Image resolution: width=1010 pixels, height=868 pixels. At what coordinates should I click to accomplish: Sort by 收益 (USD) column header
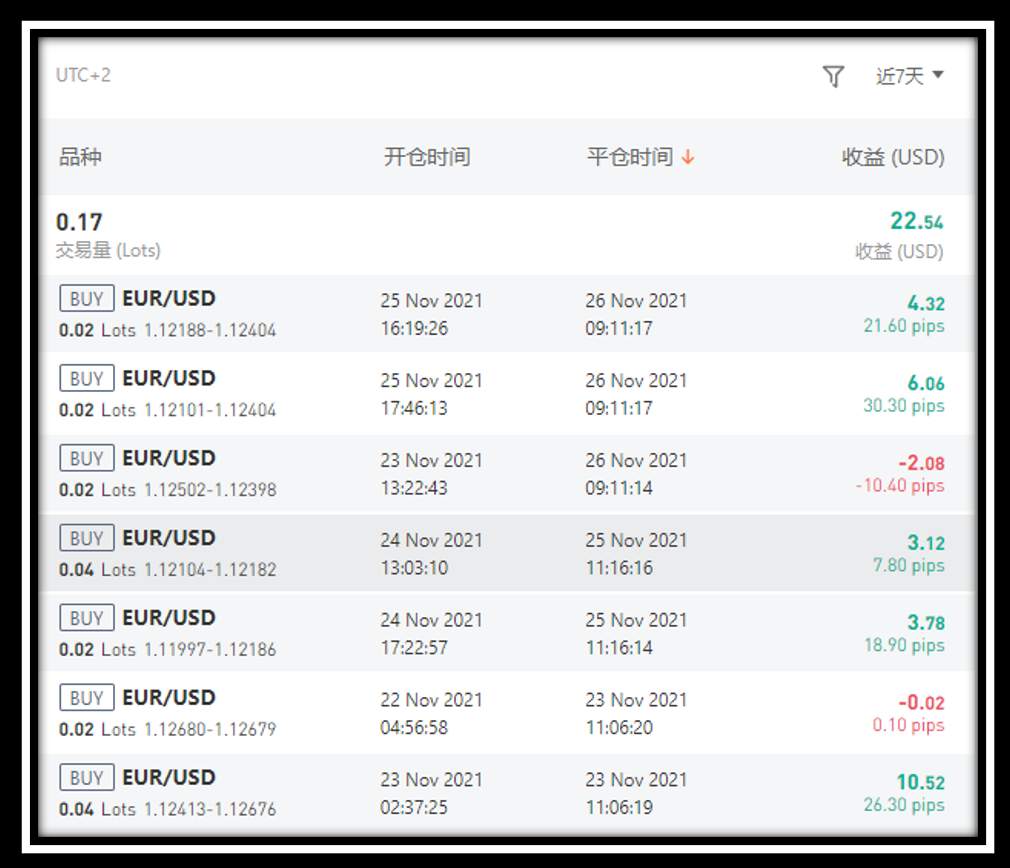(893, 156)
